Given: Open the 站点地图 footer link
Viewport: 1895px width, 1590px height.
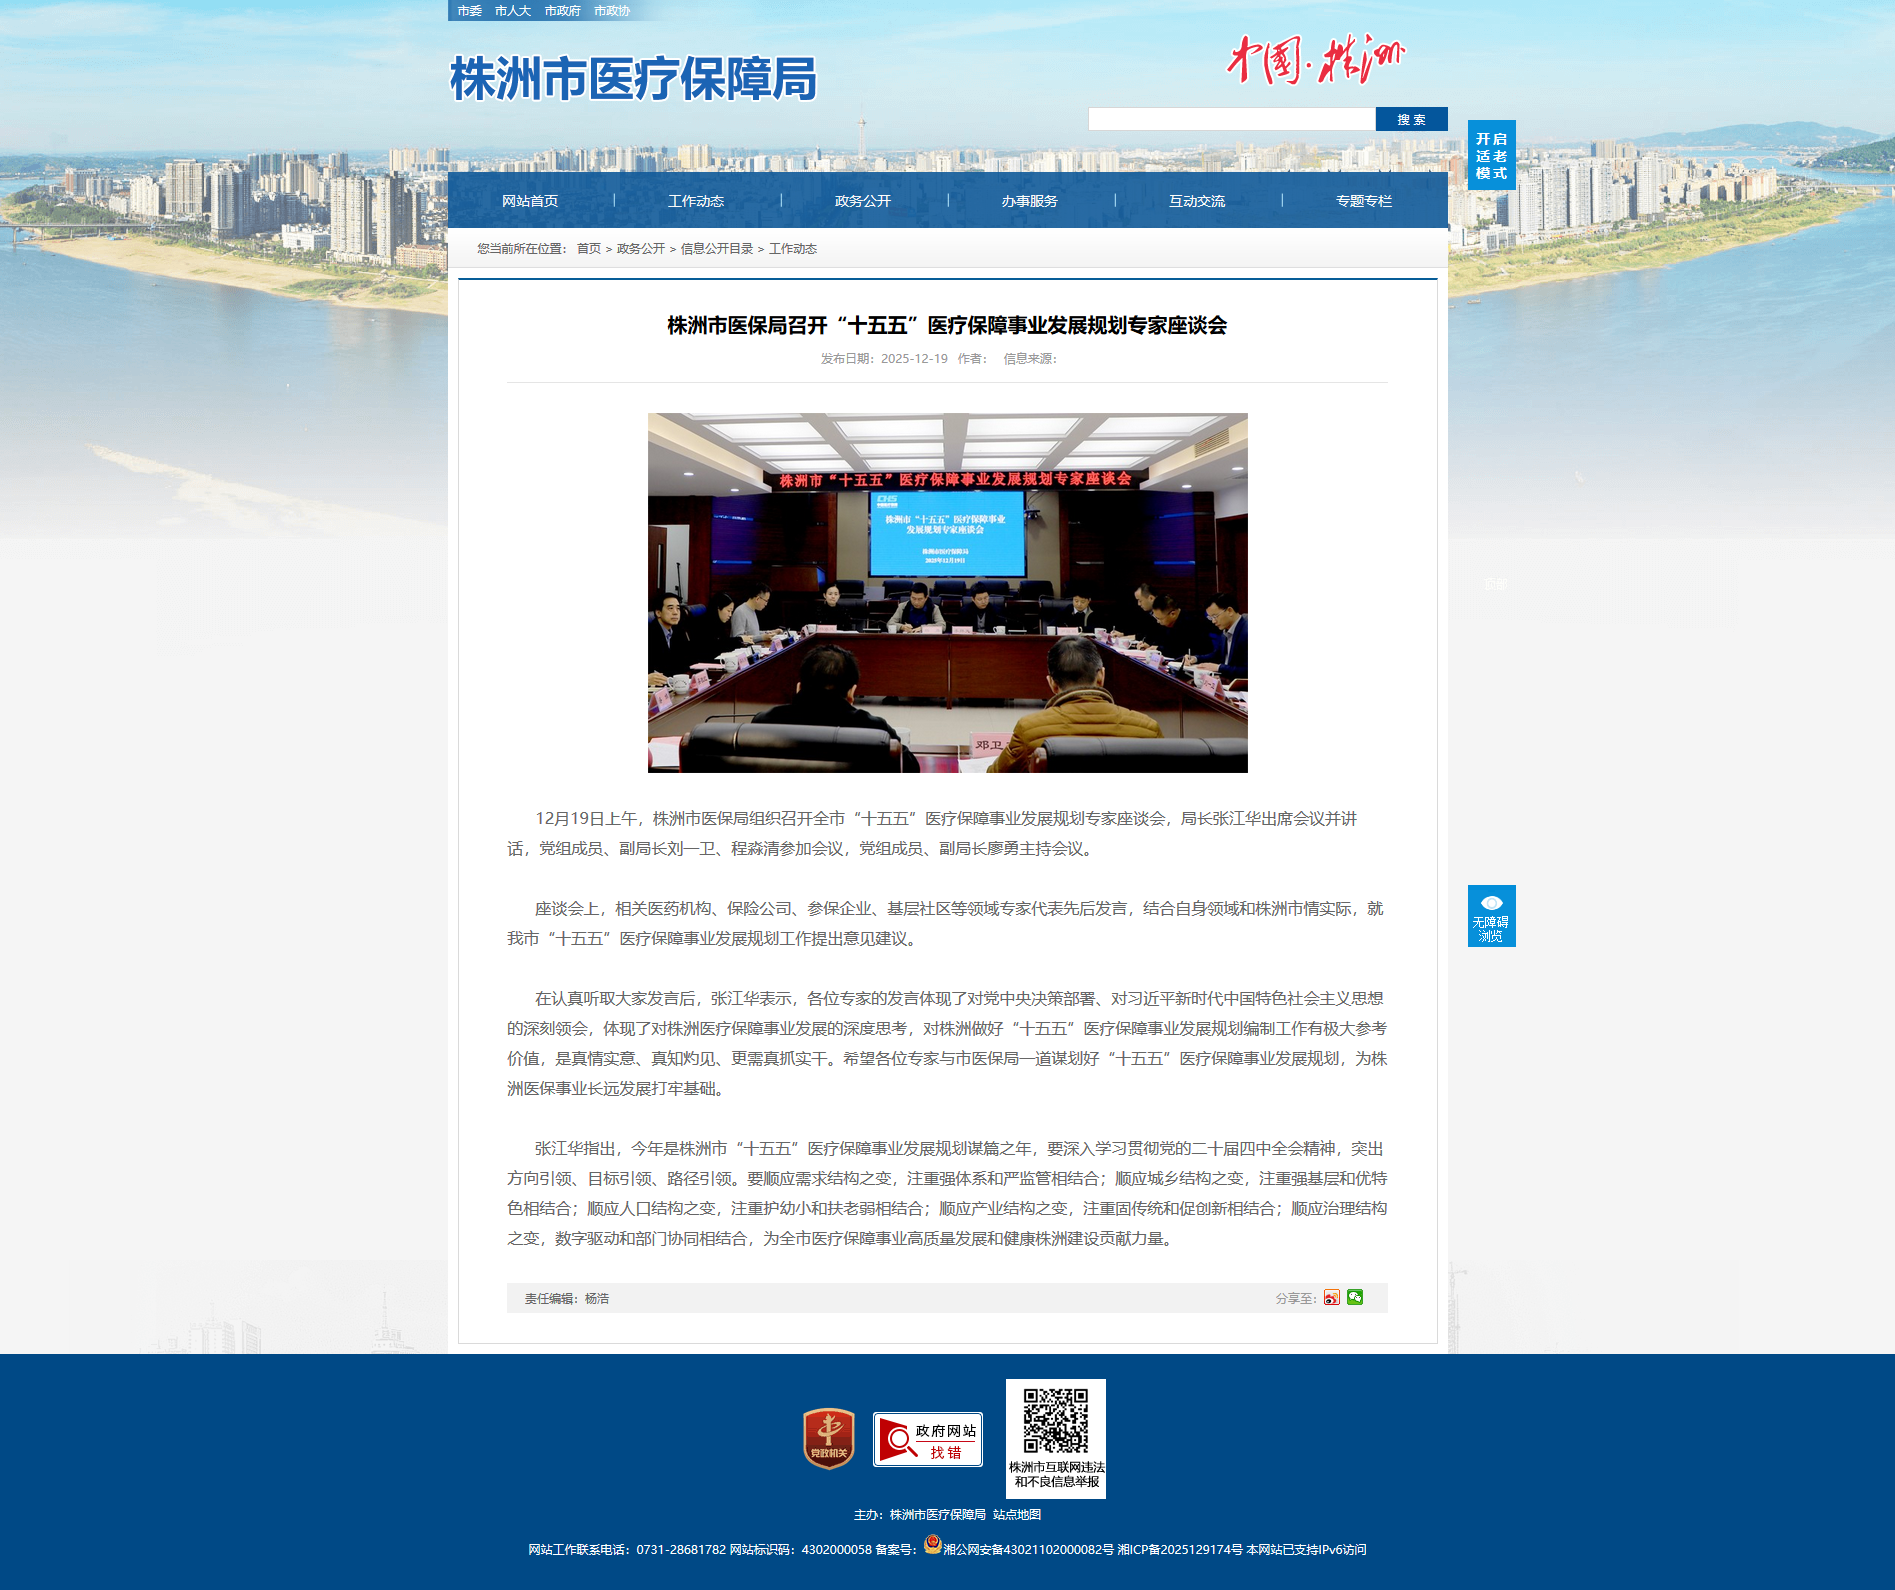Looking at the screenshot, I should click(1017, 1515).
